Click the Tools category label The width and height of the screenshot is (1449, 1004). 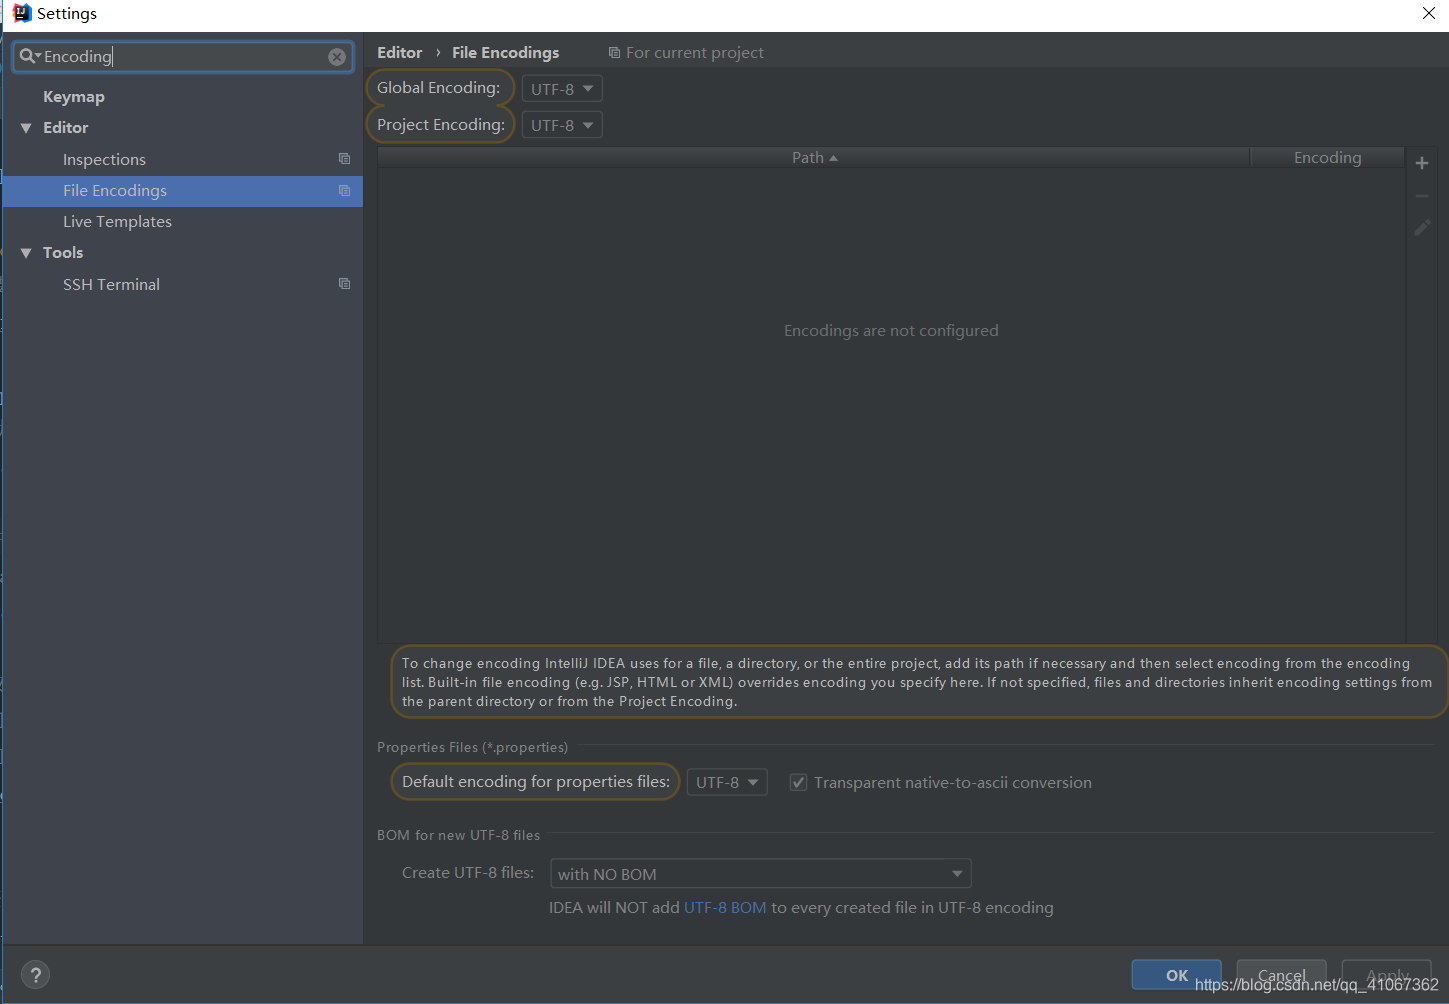pos(63,253)
